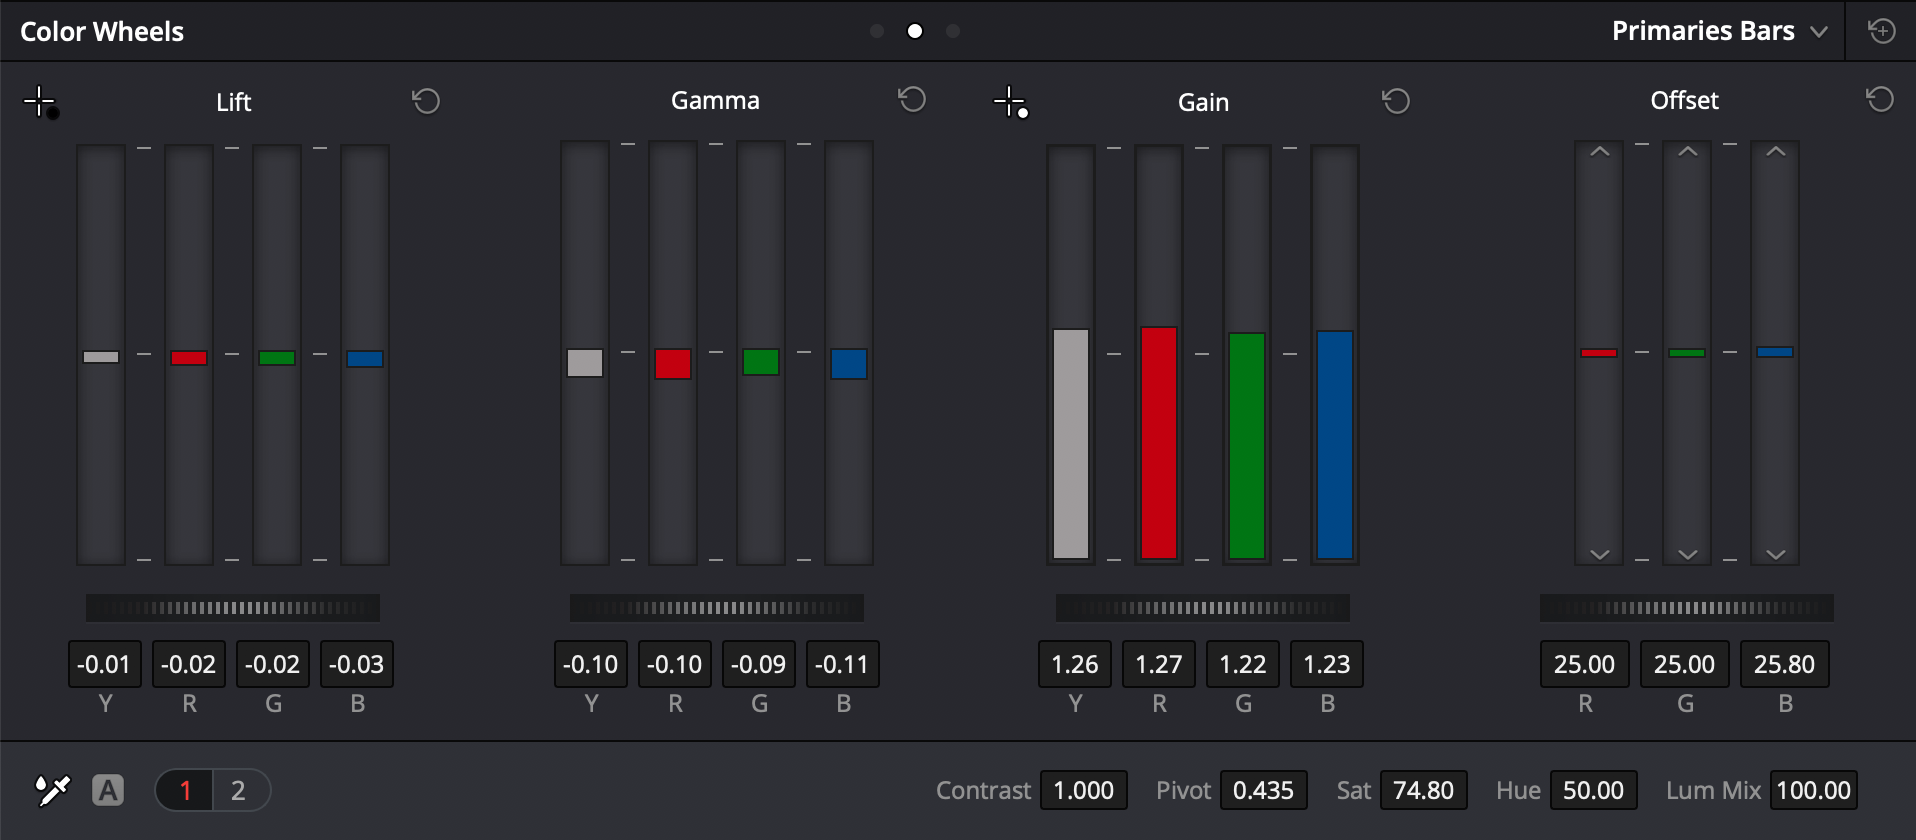Click the Gain master jog wheel
The width and height of the screenshot is (1916, 840).
1203,607
